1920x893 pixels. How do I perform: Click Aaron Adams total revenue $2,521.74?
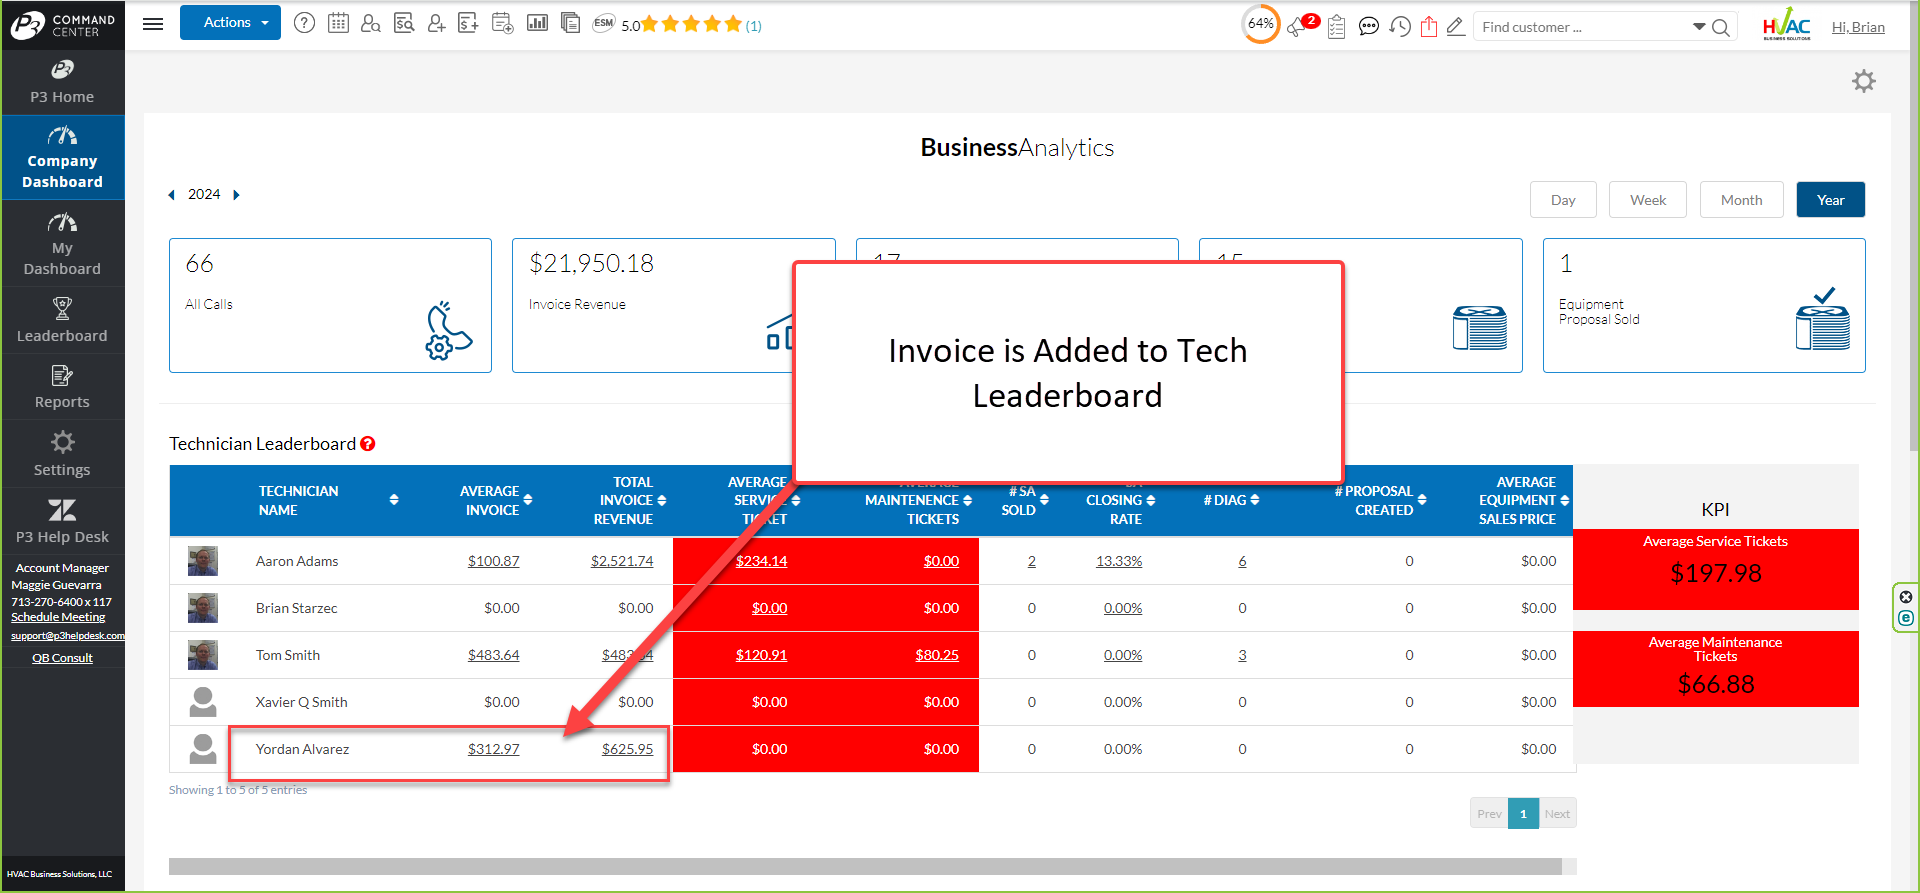(622, 561)
